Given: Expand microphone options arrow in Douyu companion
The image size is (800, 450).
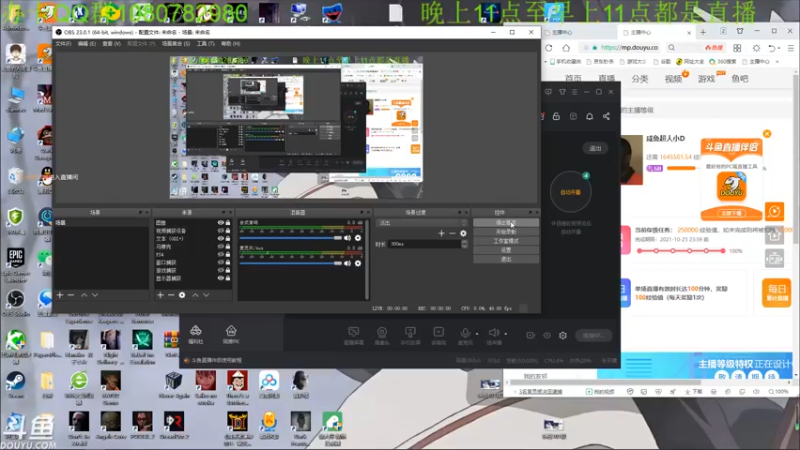Looking at the screenshot, I should (477, 334).
